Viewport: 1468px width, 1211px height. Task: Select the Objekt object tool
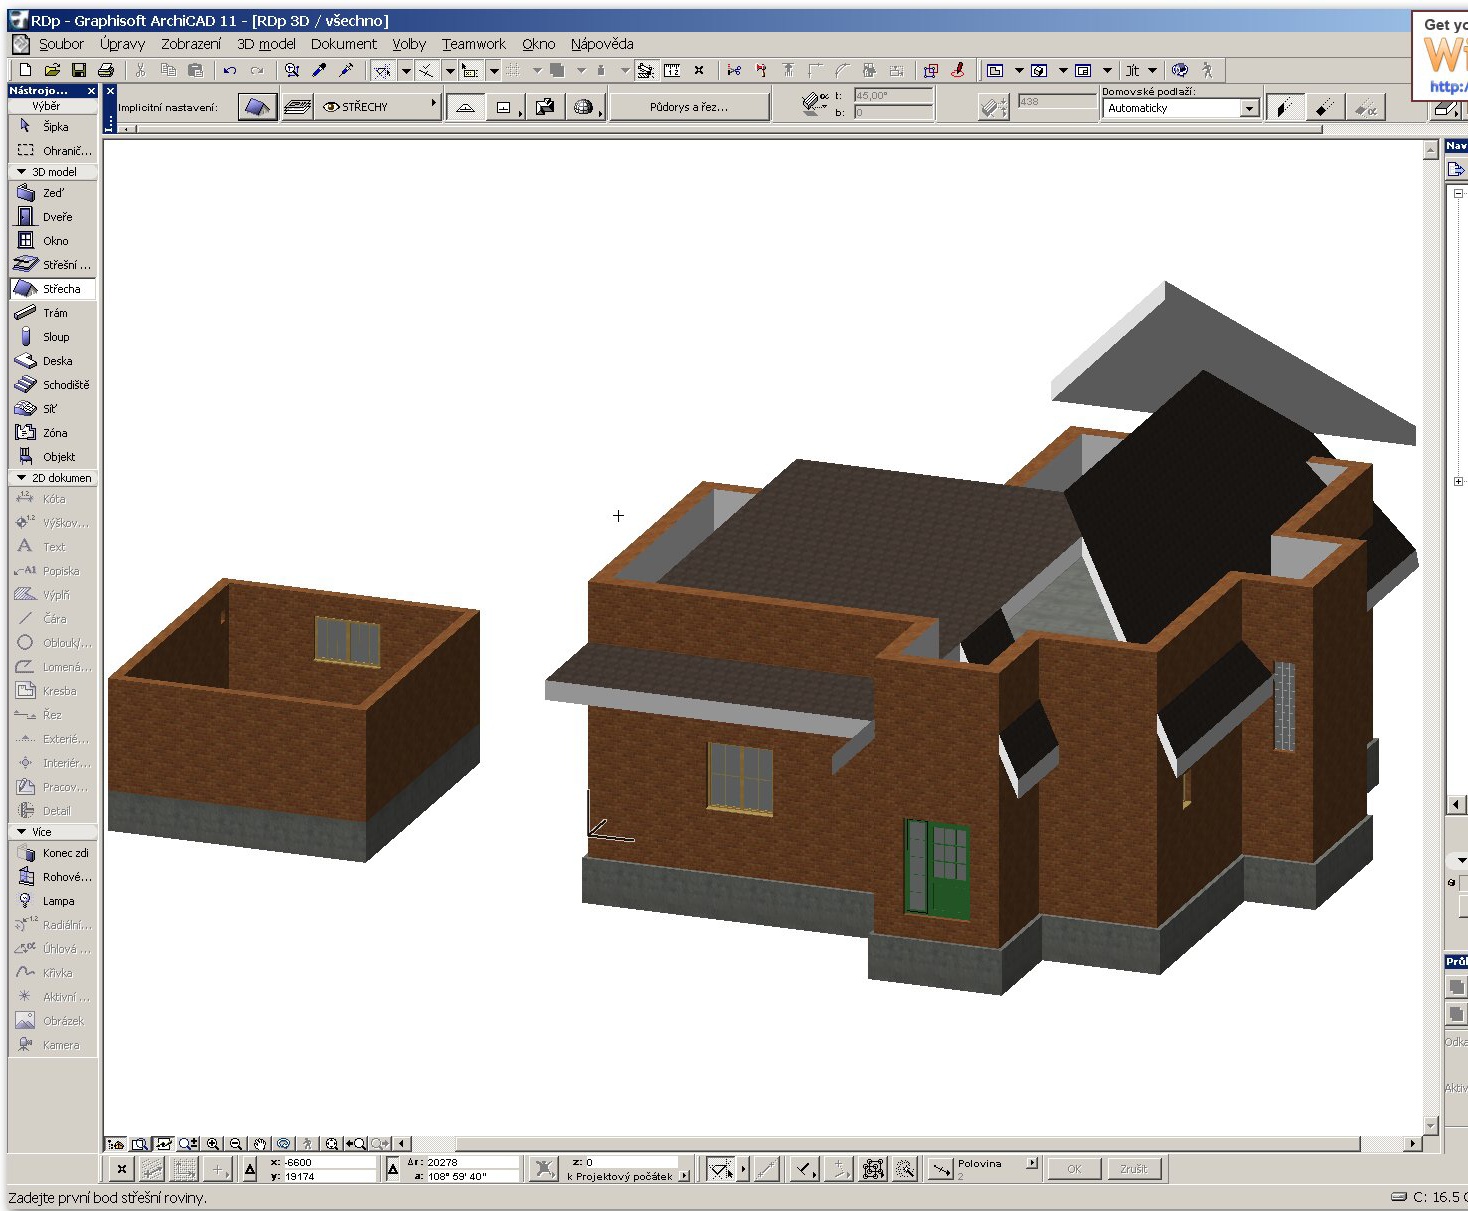tap(53, 457)
